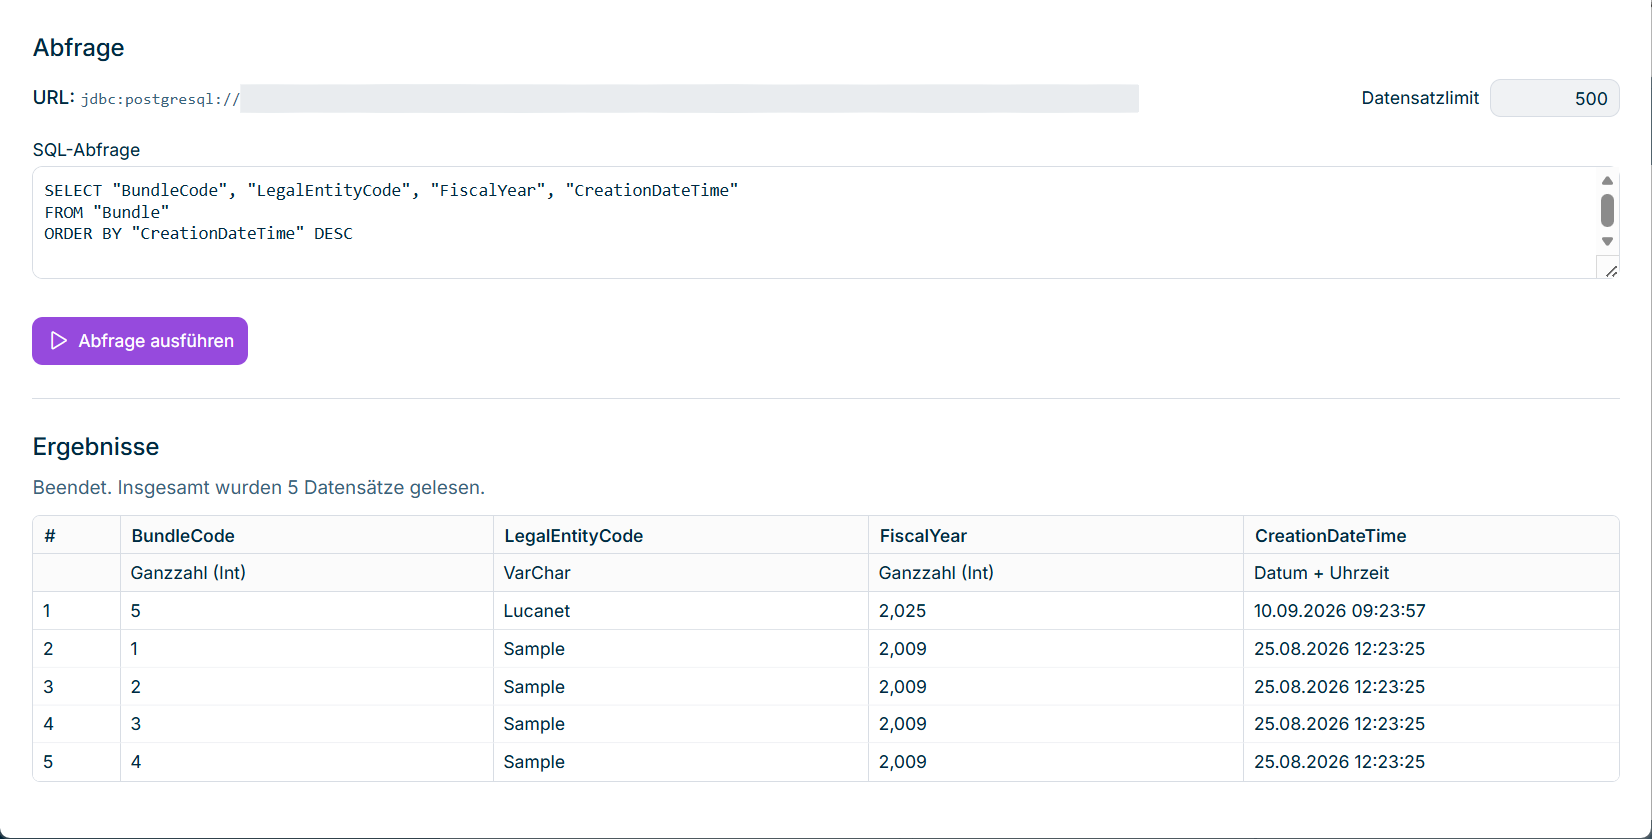
Task: Click the Datum + Uhrzeit type label
Action: coord(1321,573)
